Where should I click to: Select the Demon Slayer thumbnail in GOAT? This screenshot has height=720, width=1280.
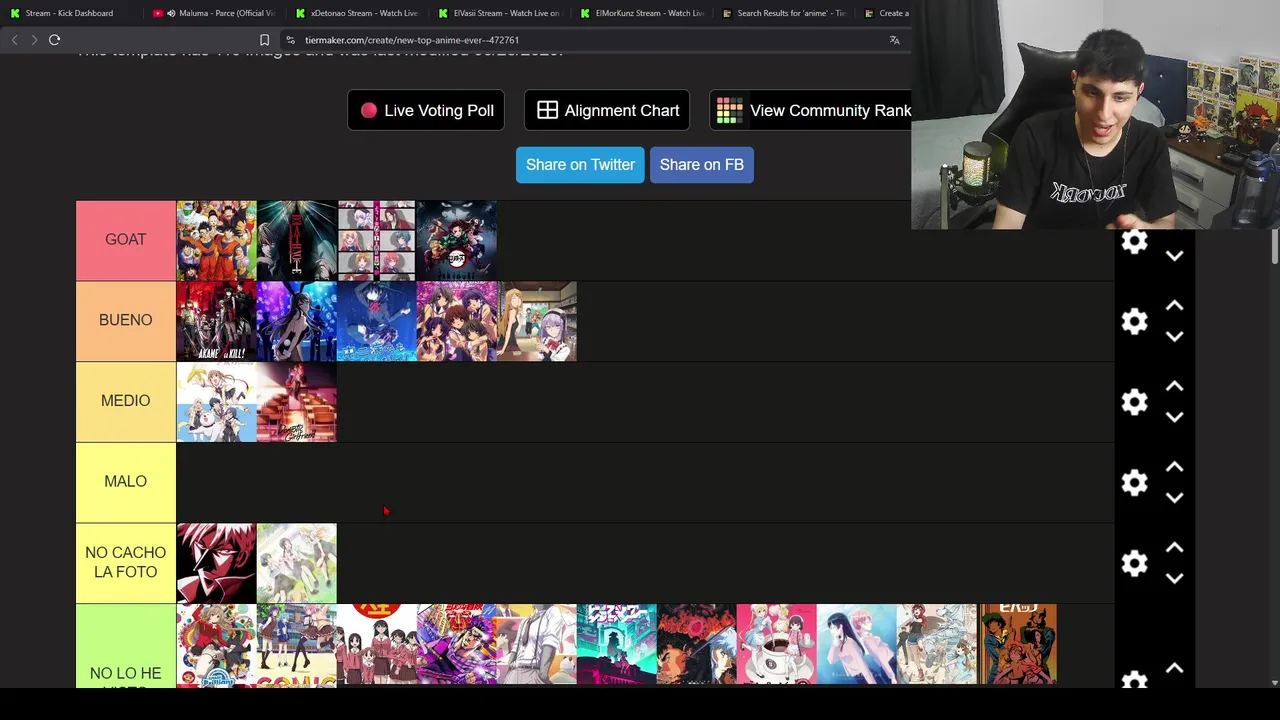click(457, 241)
